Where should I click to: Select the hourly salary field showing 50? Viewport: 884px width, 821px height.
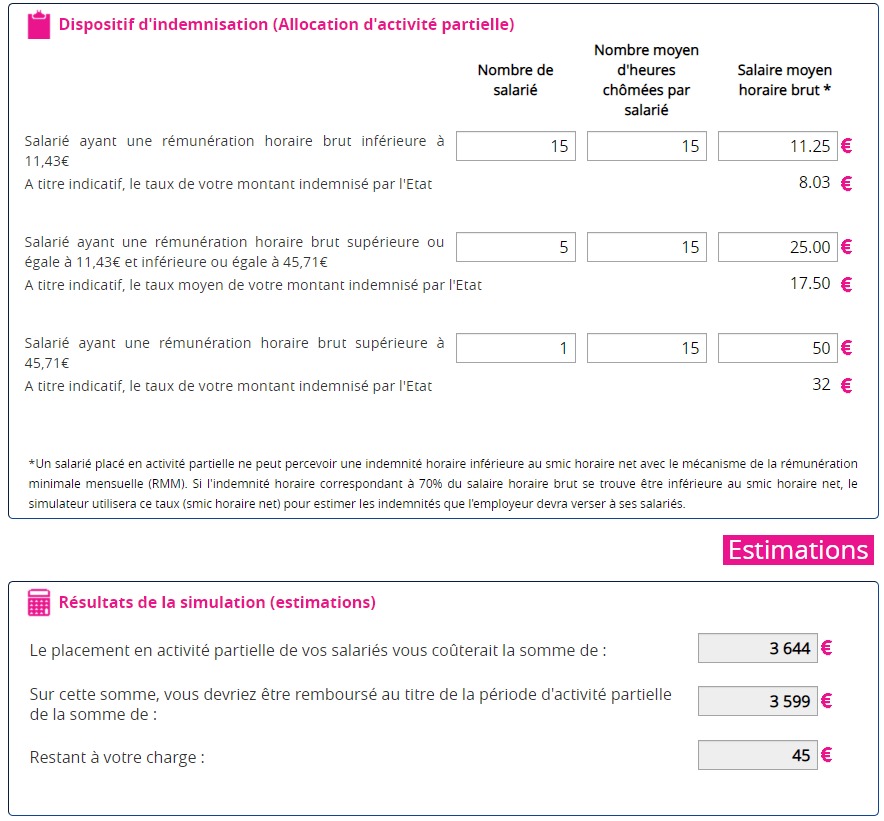(777, 348)
